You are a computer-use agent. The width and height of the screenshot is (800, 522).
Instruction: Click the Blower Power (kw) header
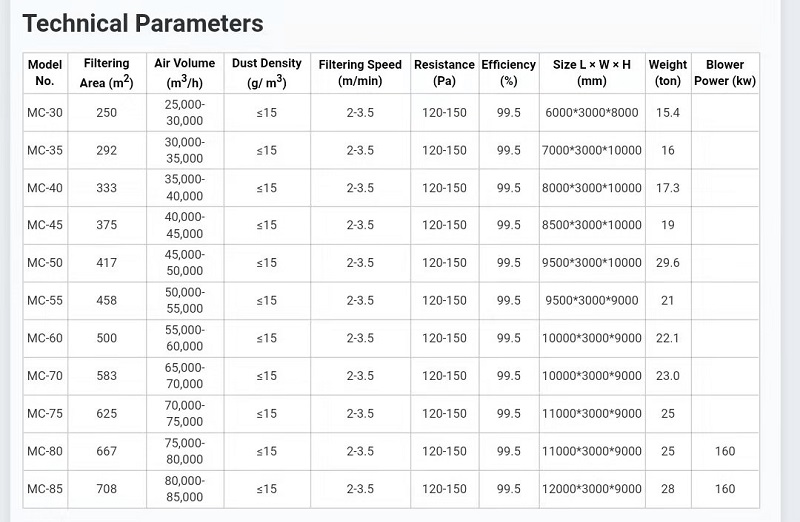(x=725, y=73)
